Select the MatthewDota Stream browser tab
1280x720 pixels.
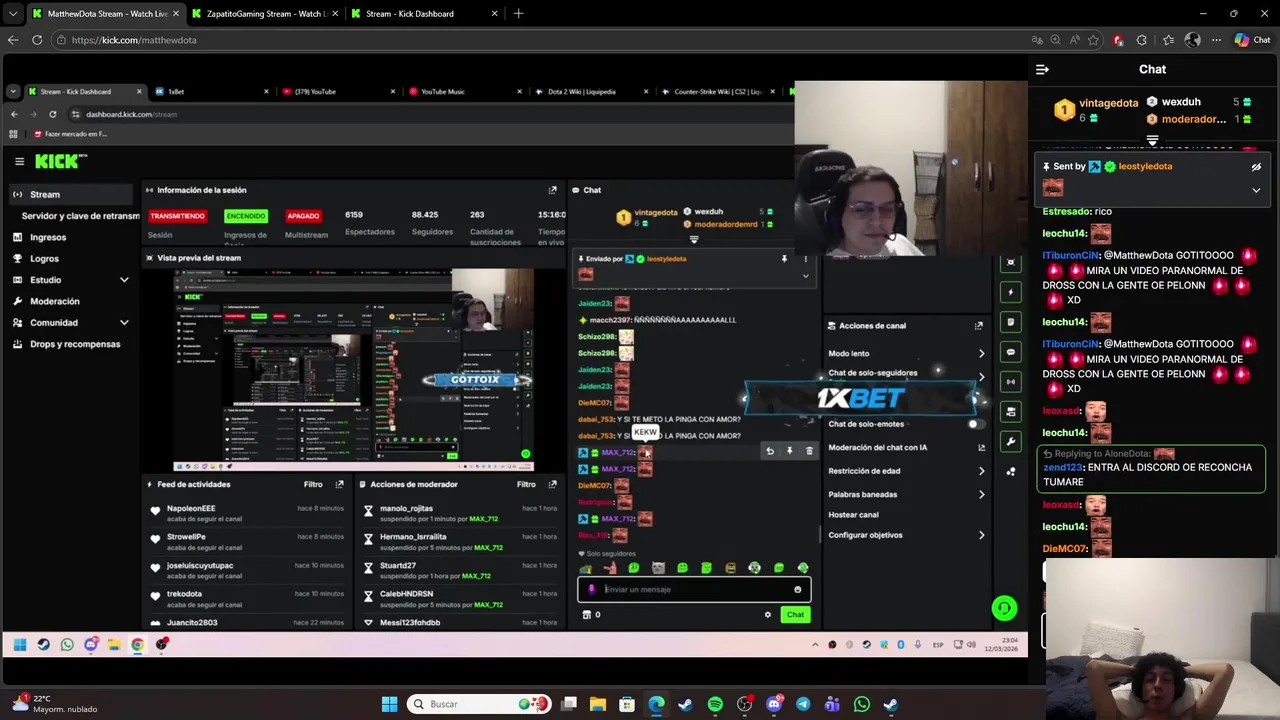105,14
